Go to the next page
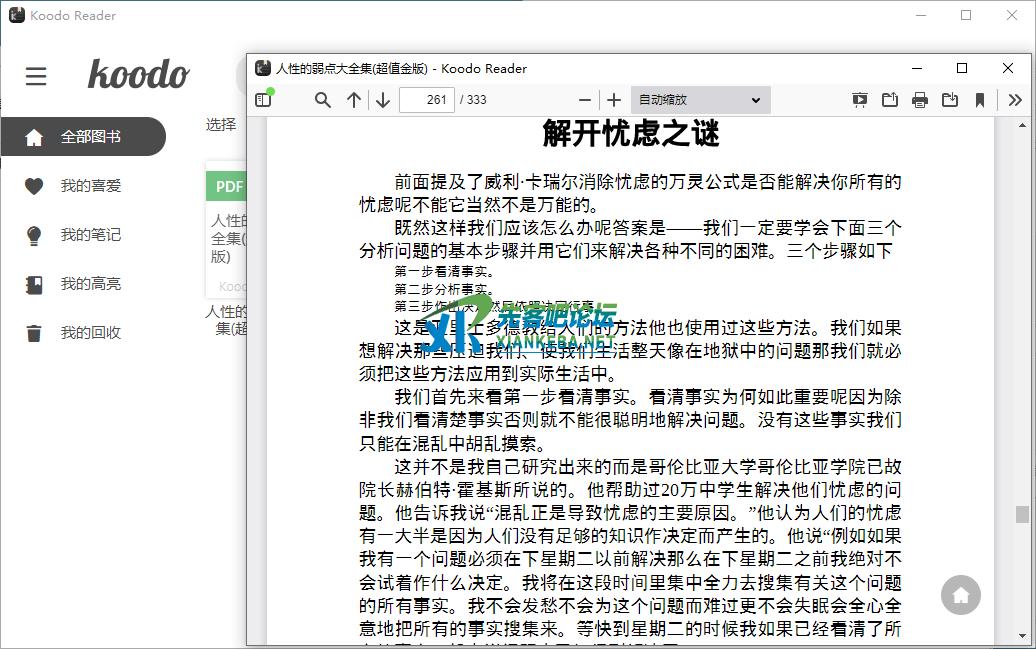1036x649 pixels. pyautogui.click(x=383, y=100)
